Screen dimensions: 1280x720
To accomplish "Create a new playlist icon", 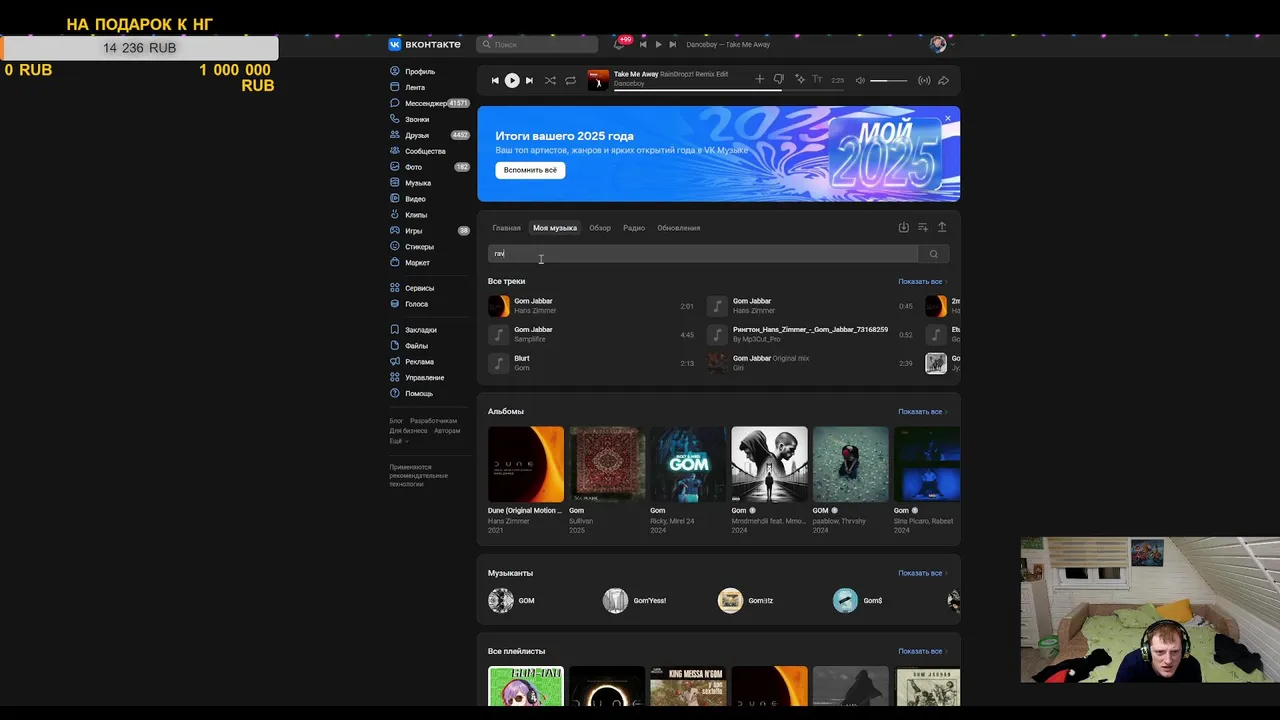I will [923, 228].
